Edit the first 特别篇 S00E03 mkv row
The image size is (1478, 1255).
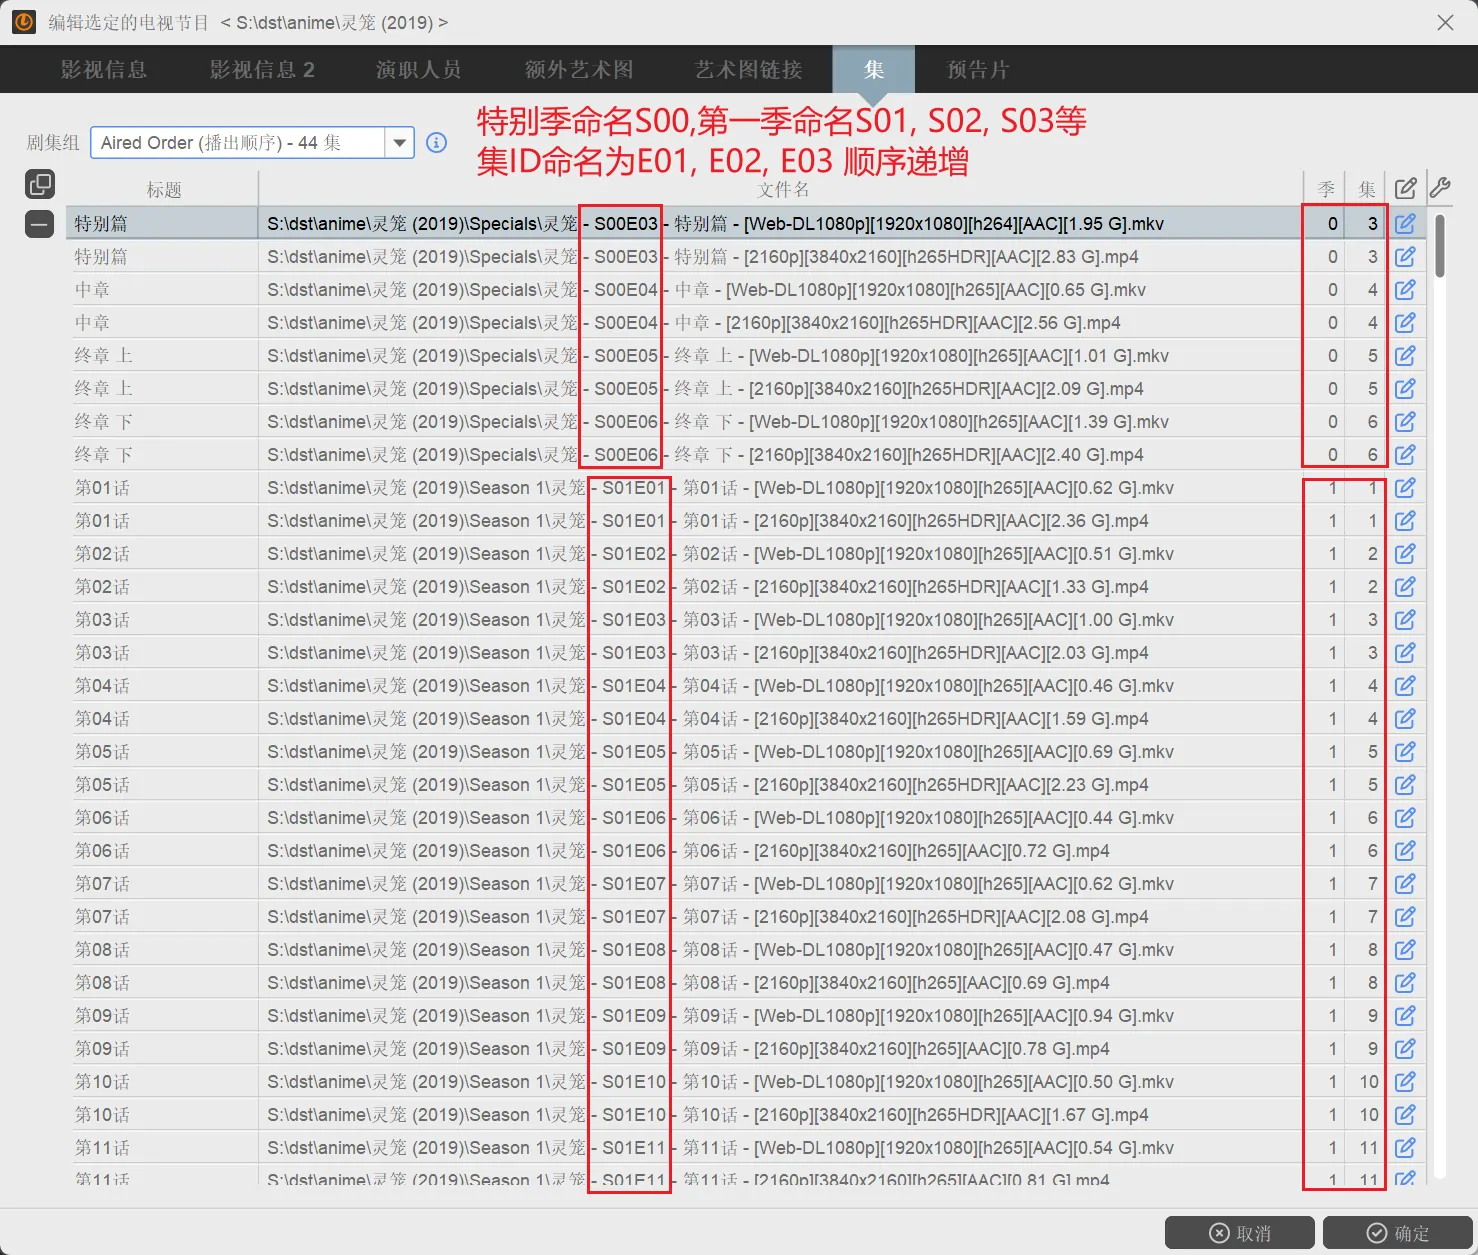pos(1405,224)
